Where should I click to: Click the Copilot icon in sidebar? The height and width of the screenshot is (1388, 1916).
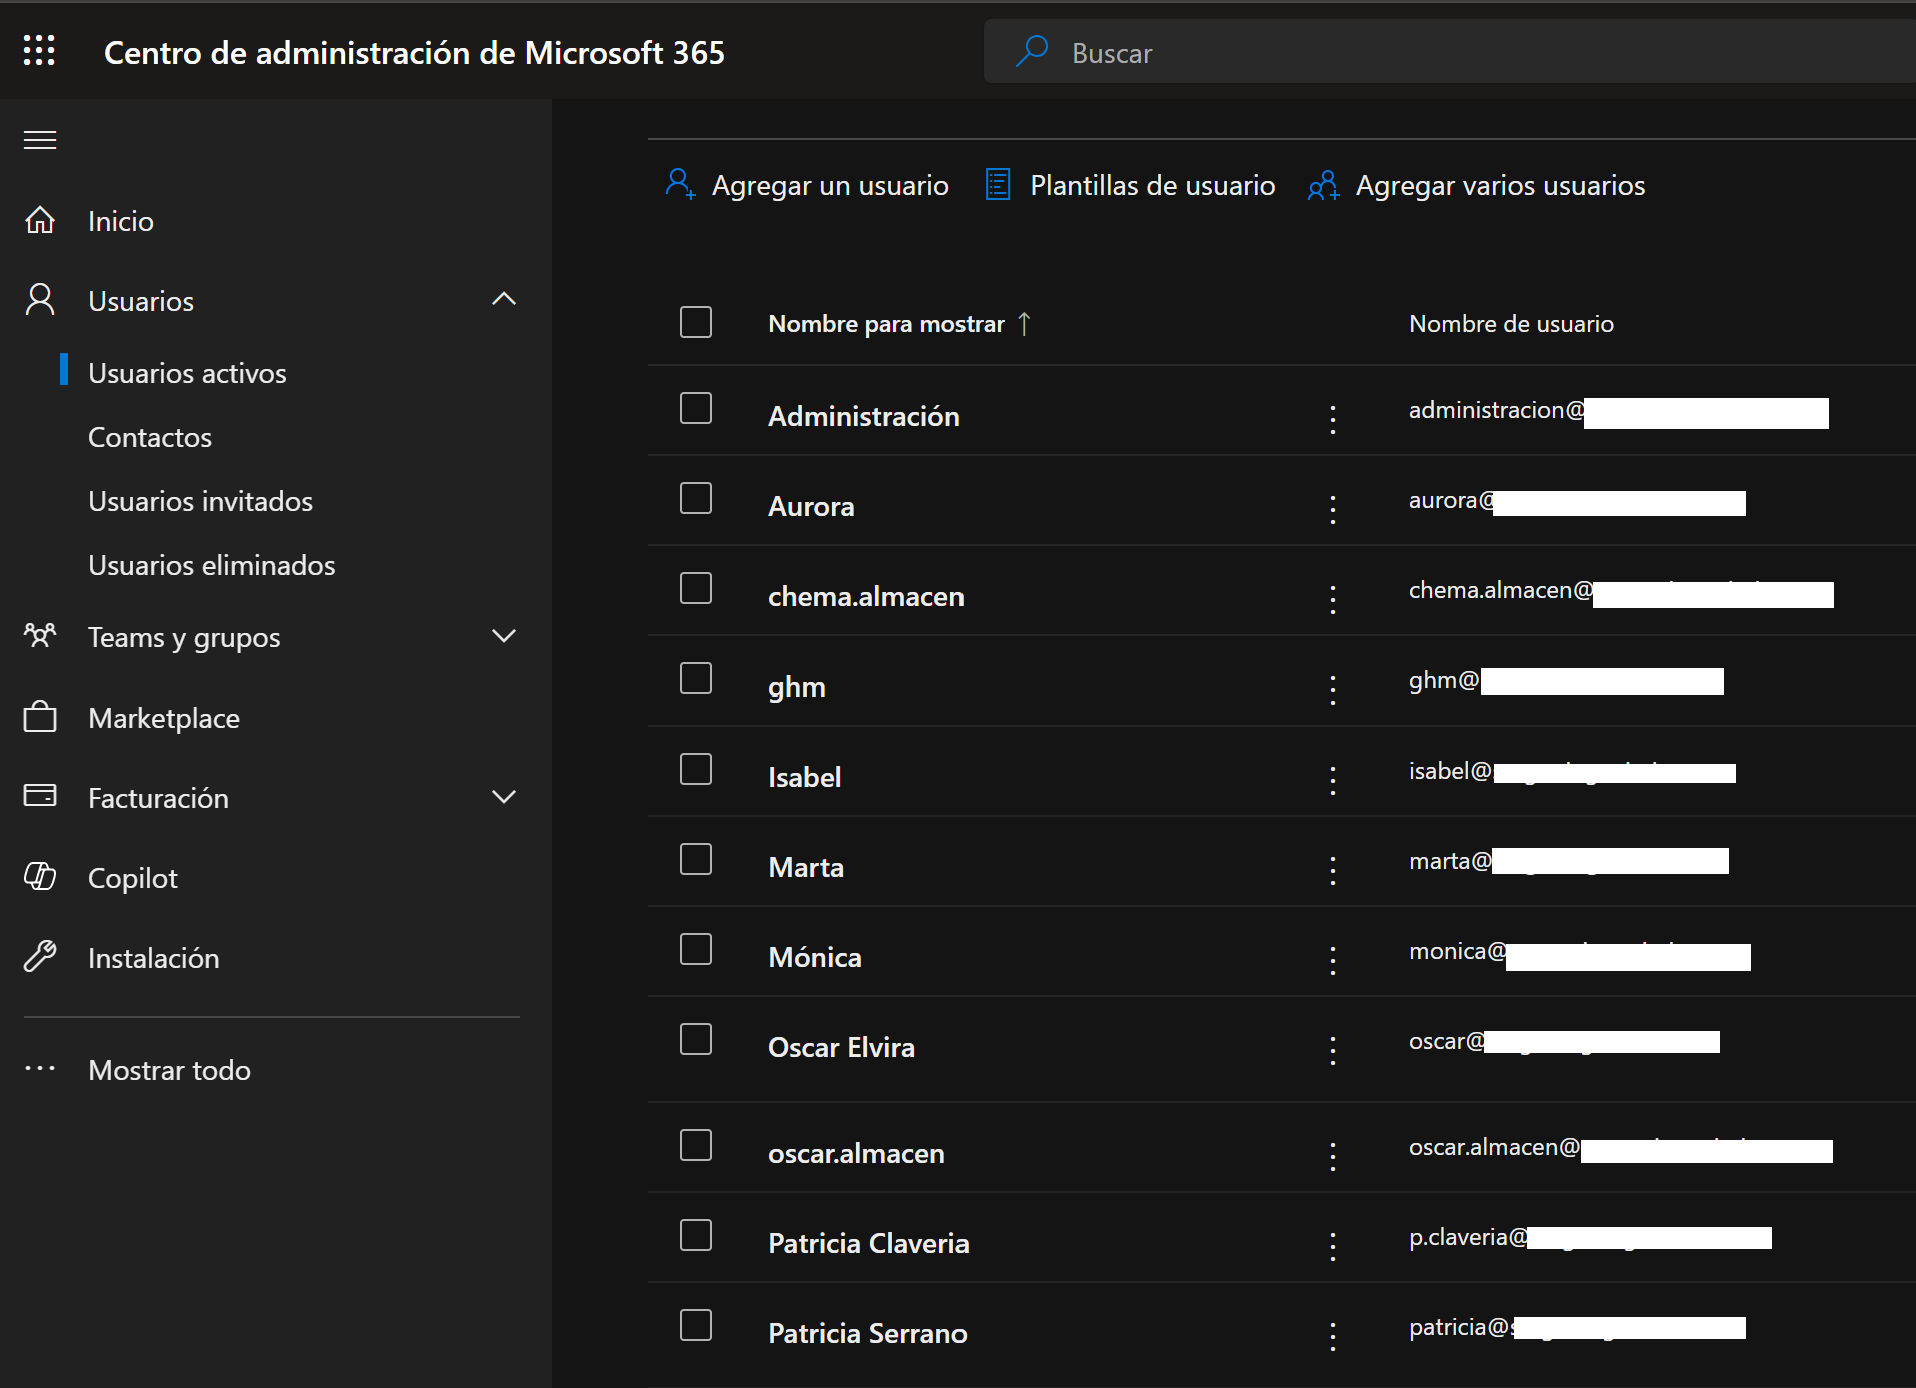pyautogui.click(x=40, y=877)
